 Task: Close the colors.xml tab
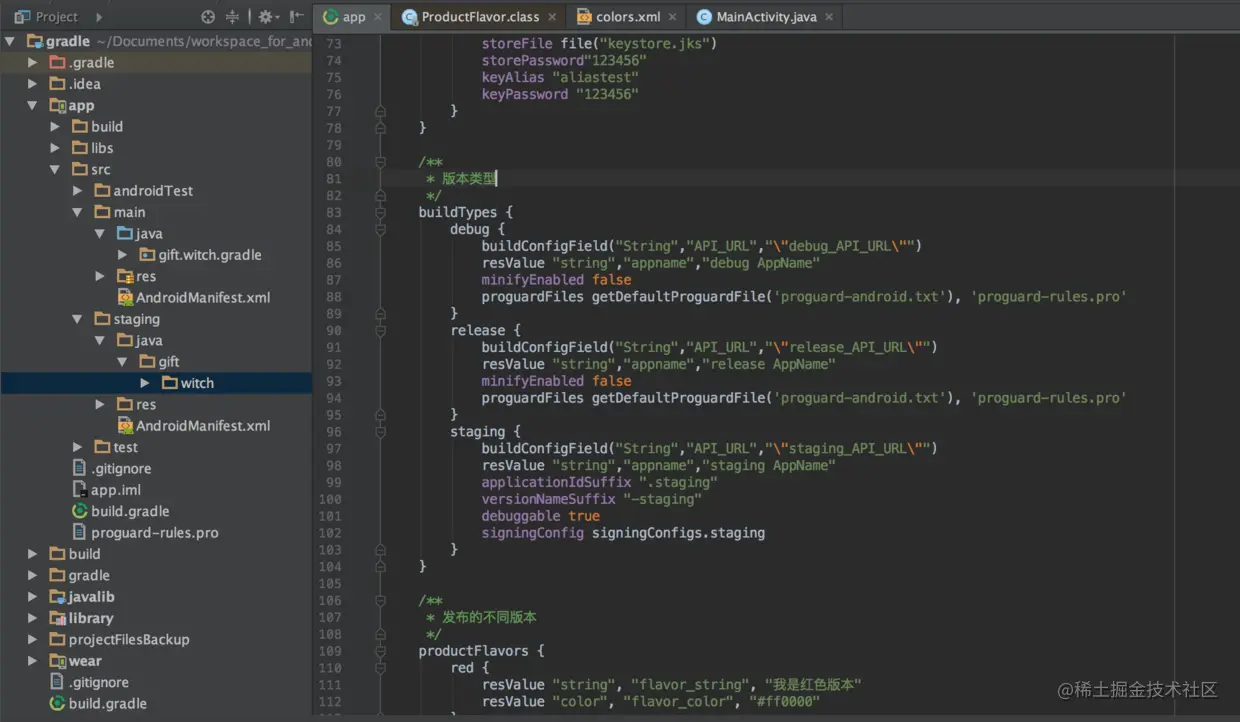tap(673, 17)
